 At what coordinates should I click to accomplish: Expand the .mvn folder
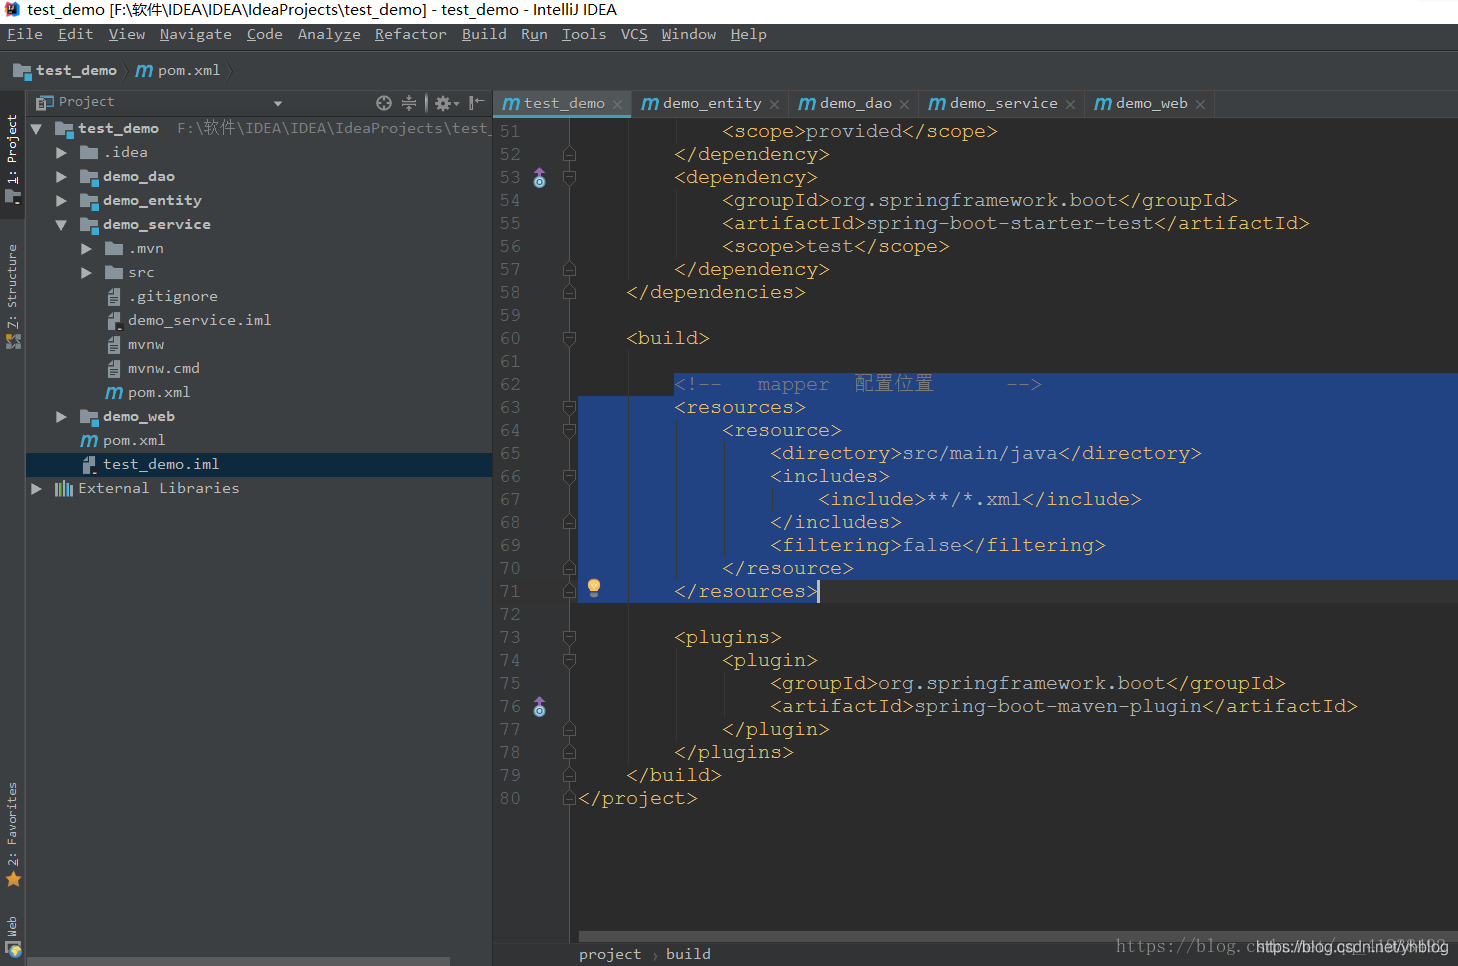[87, 249]
